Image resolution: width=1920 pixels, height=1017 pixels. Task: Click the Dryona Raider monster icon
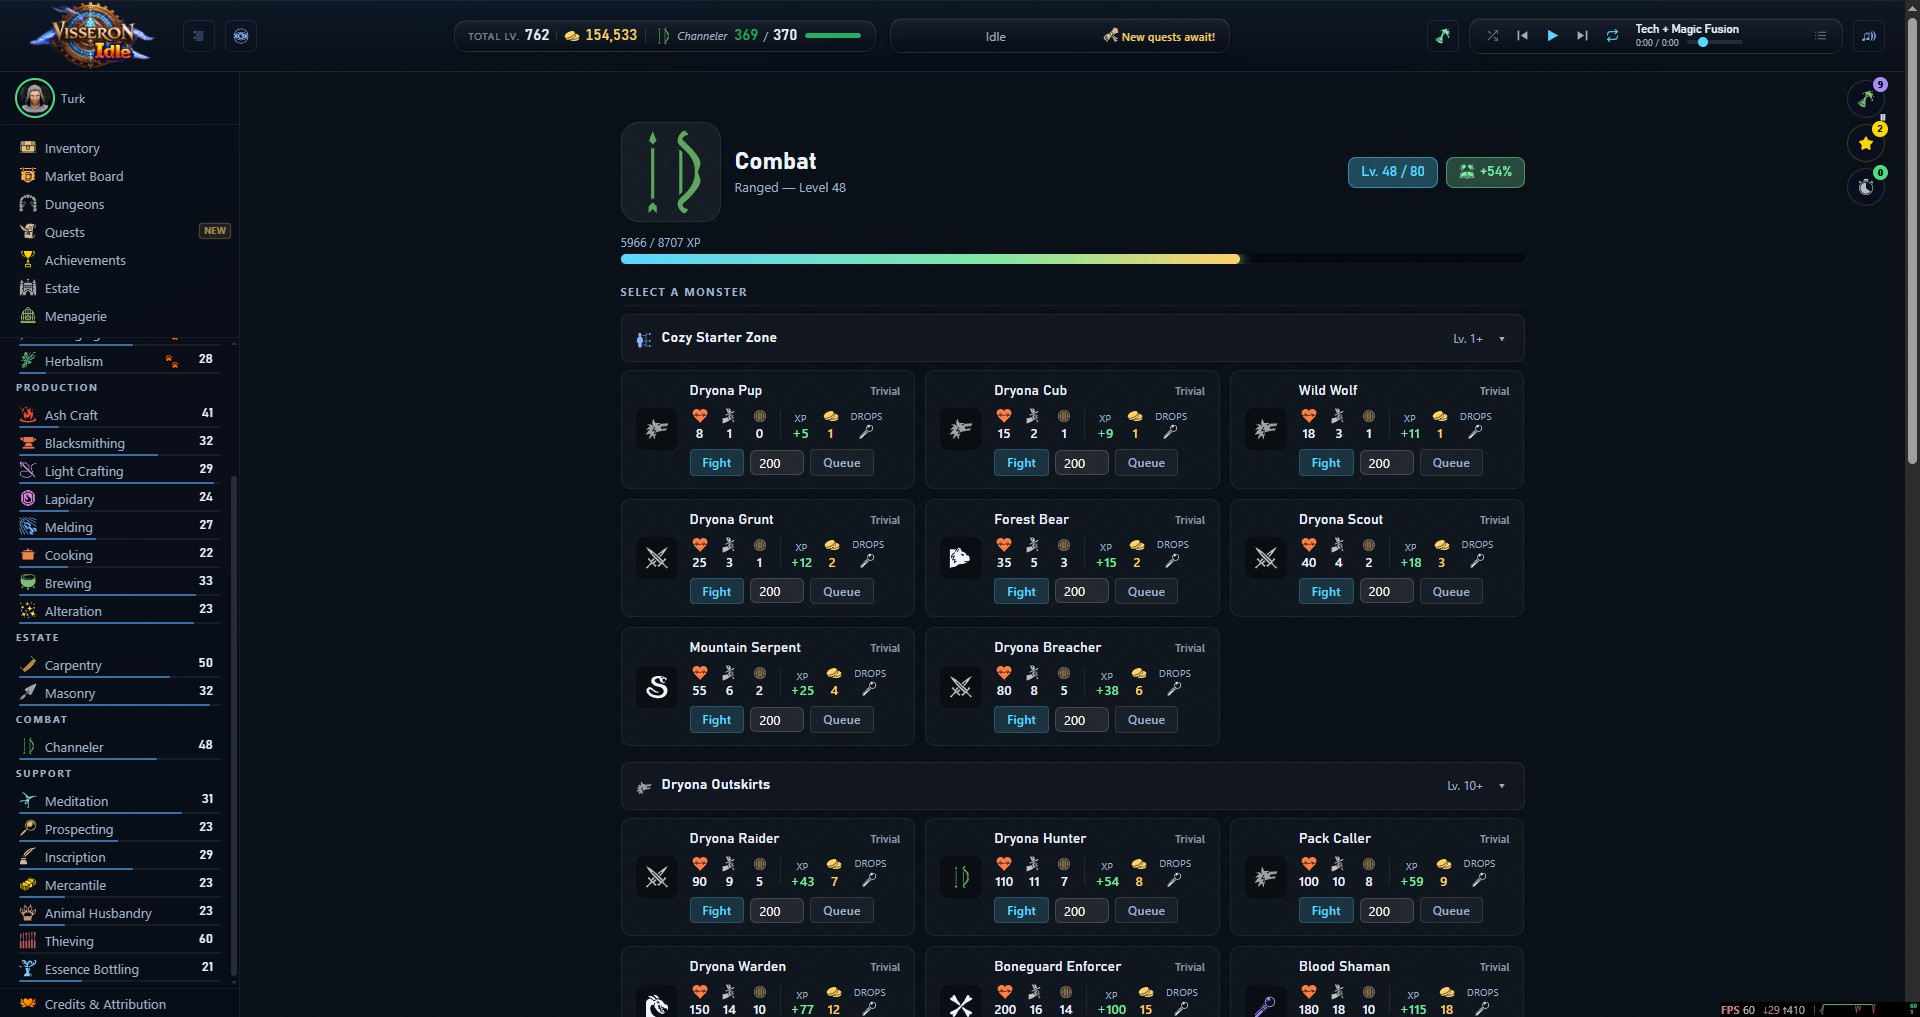657,877
